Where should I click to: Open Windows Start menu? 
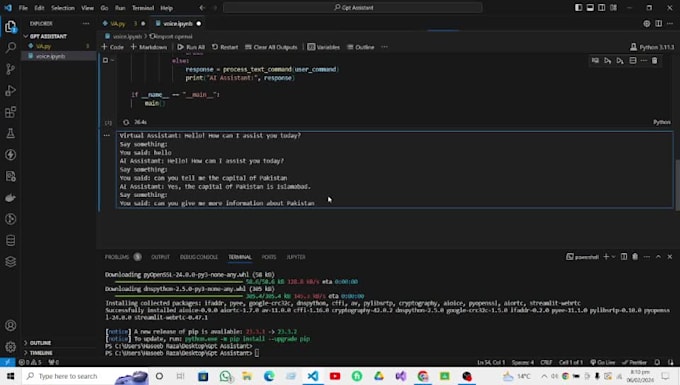[x=10, y=376]
